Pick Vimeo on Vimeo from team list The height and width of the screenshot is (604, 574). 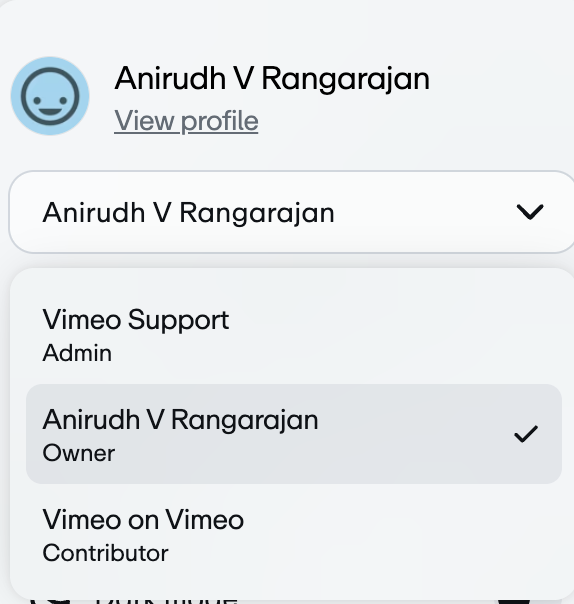point(143,520)
